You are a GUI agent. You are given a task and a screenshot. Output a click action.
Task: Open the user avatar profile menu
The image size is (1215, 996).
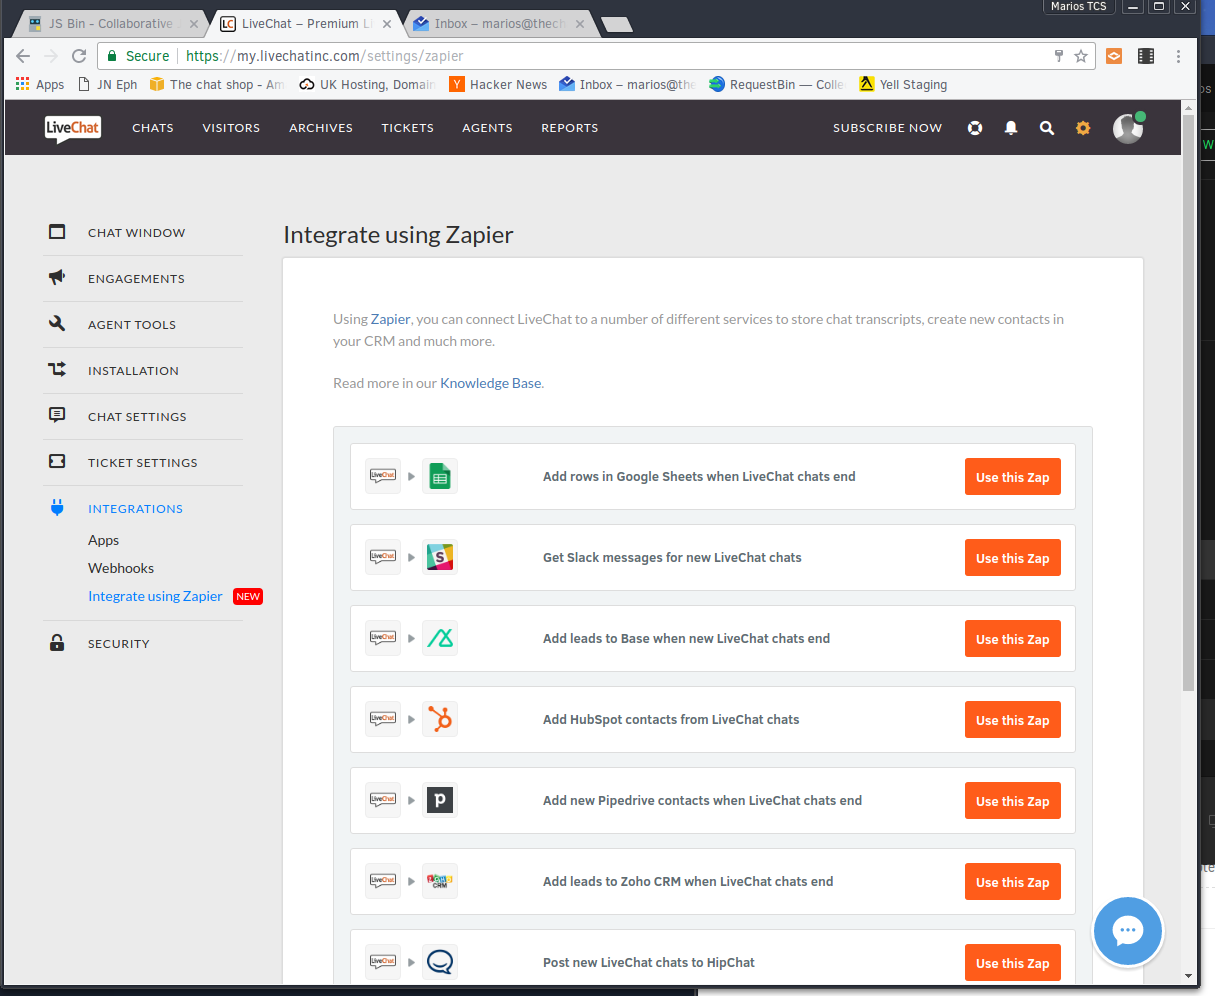coord(1129,128)
